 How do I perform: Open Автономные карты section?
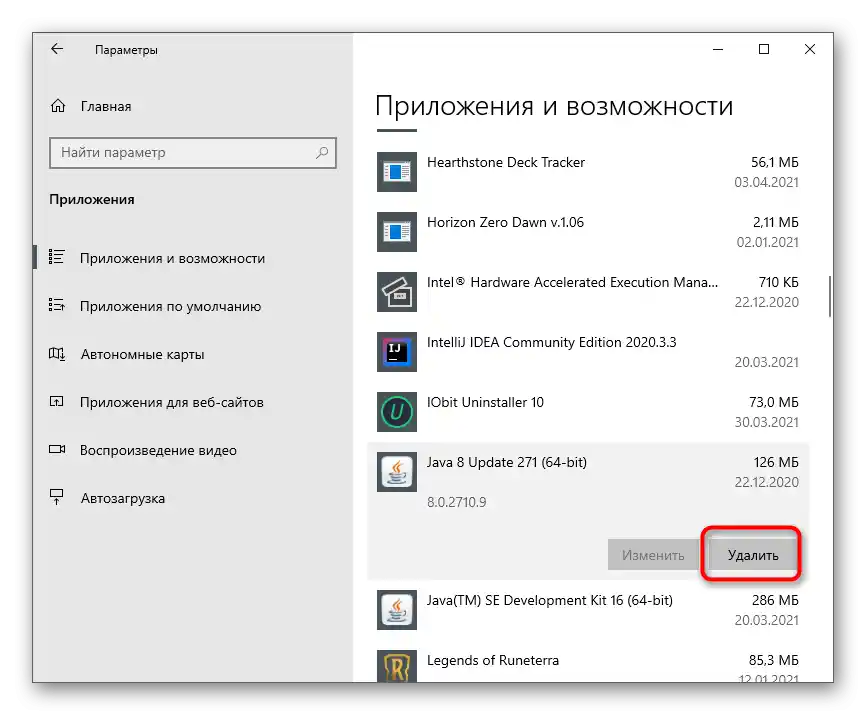(x=142, y=354)
